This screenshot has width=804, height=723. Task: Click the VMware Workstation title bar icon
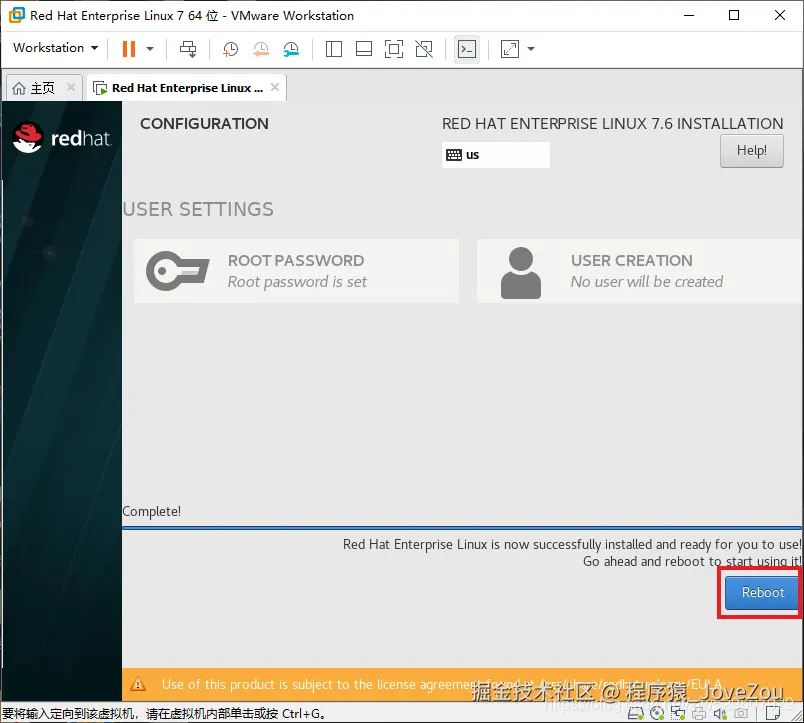pyautogui.click(x=16, y=15)
